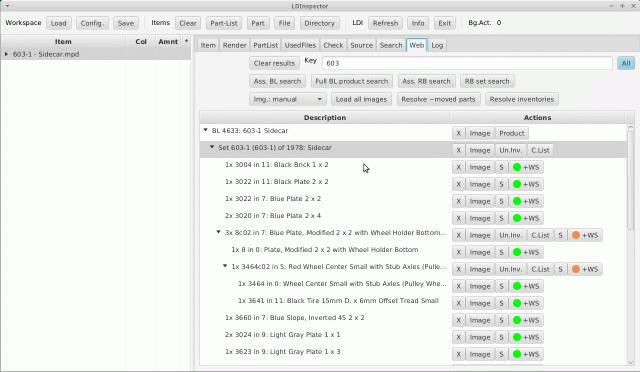Remove BL 4633 result with X button
Image resolution: width=640 pixels, height=372 pixels.
(458, 133)
